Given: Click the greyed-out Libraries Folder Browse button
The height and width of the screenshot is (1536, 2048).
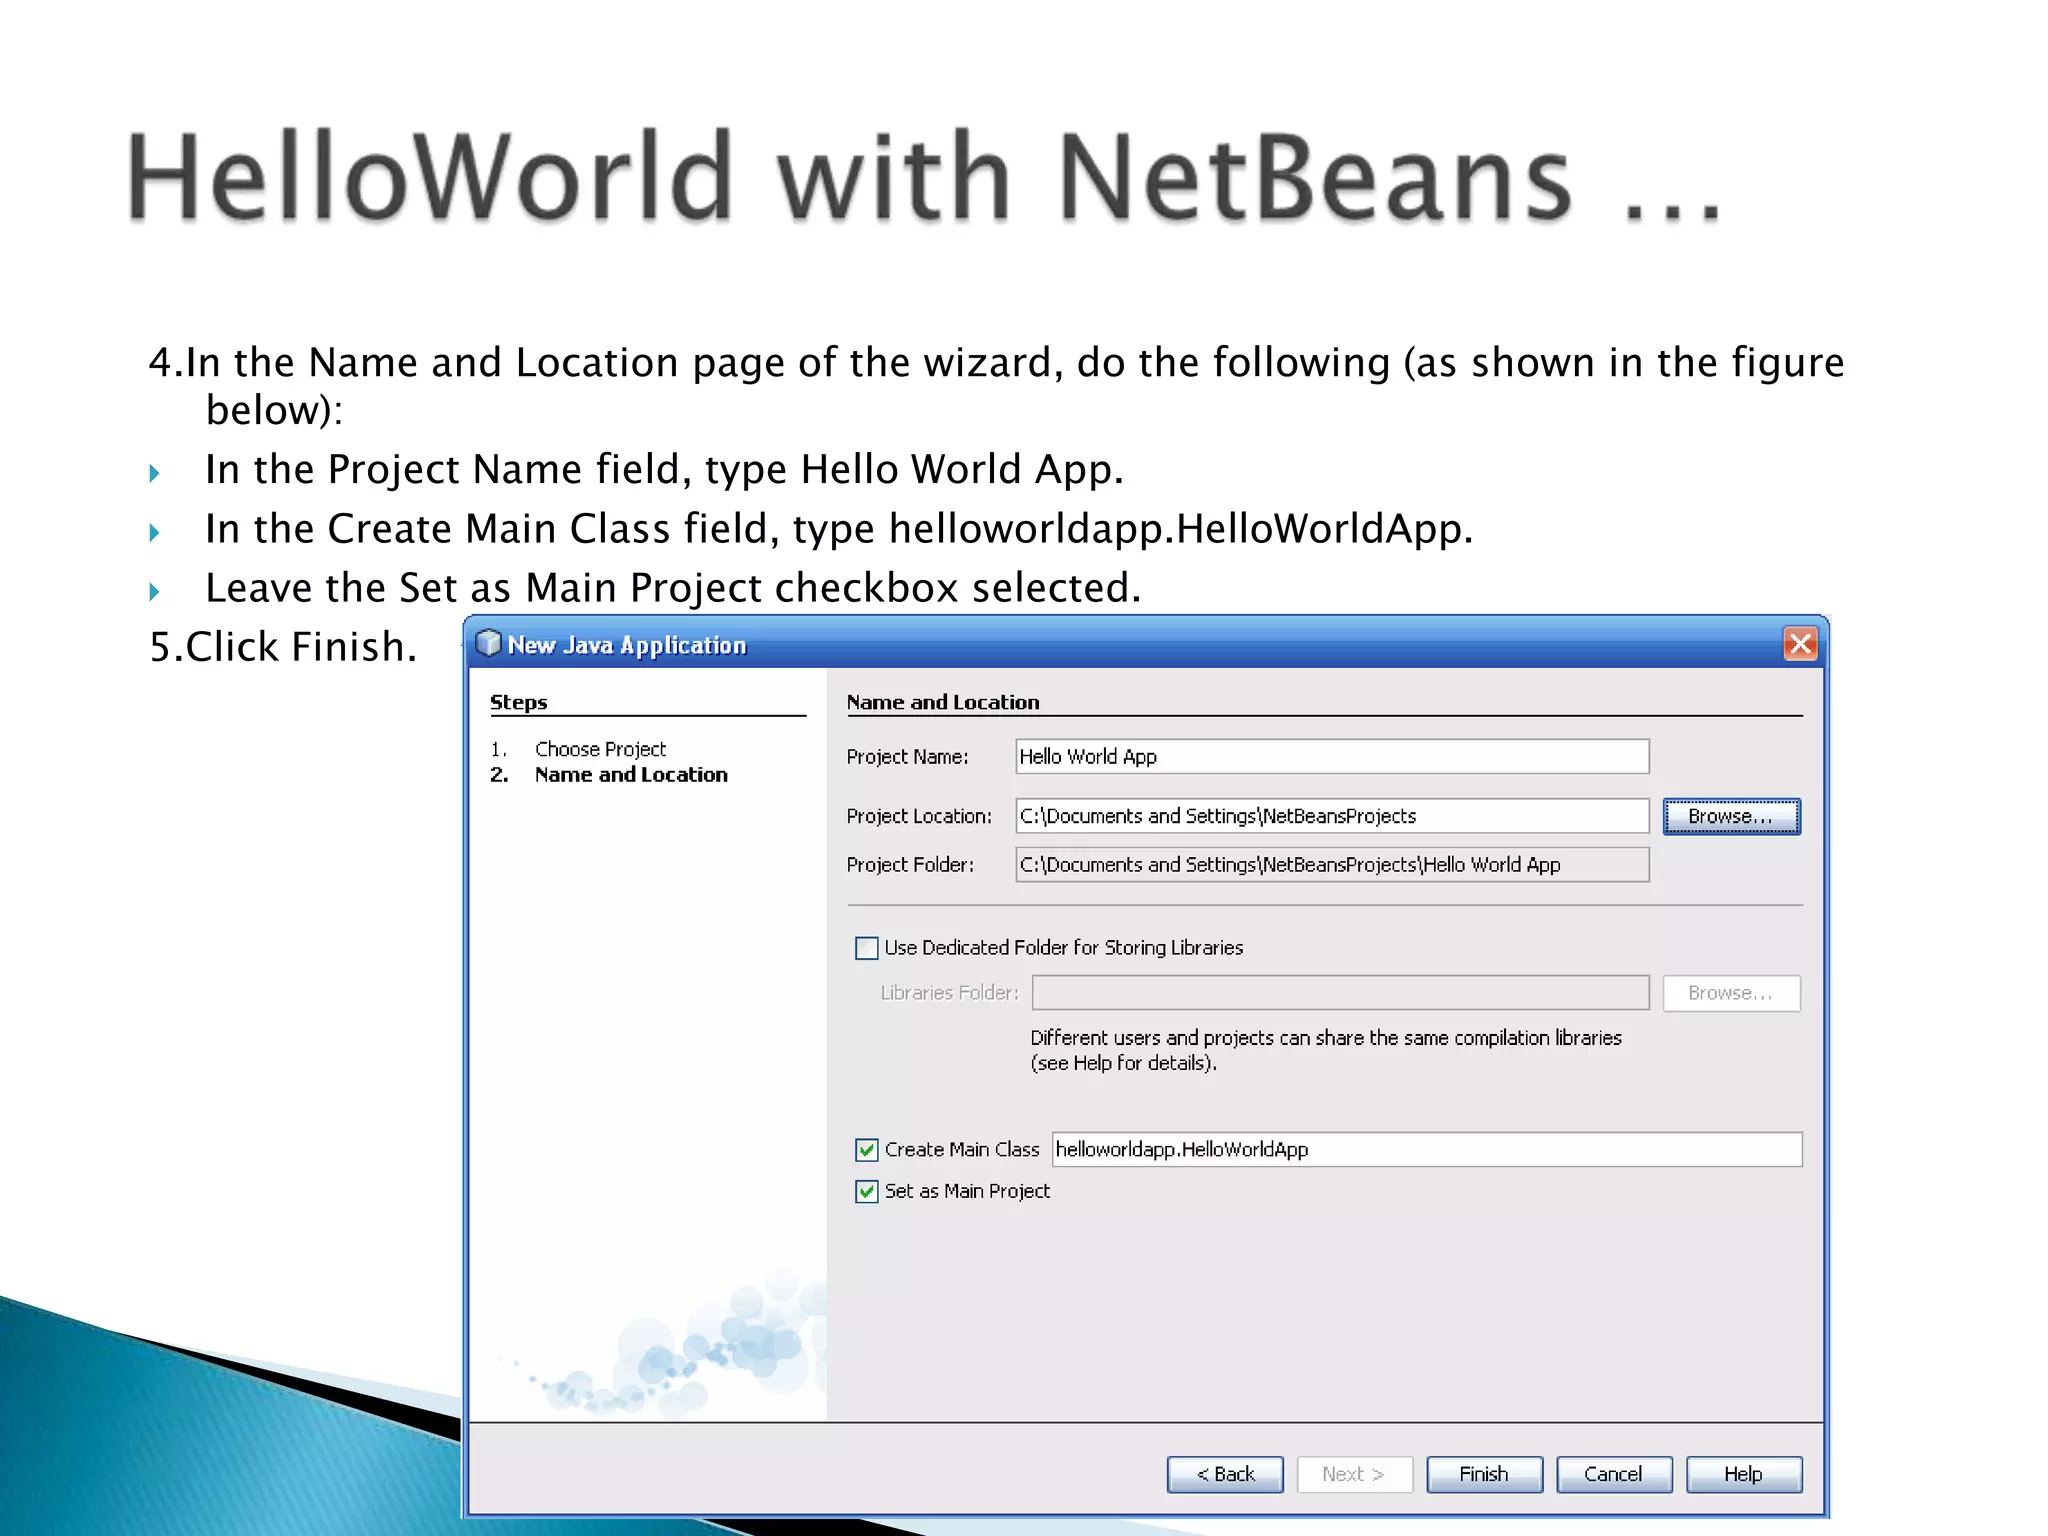Looking at the screenshot, I should pyautogui.click(x=1732, y=993).
